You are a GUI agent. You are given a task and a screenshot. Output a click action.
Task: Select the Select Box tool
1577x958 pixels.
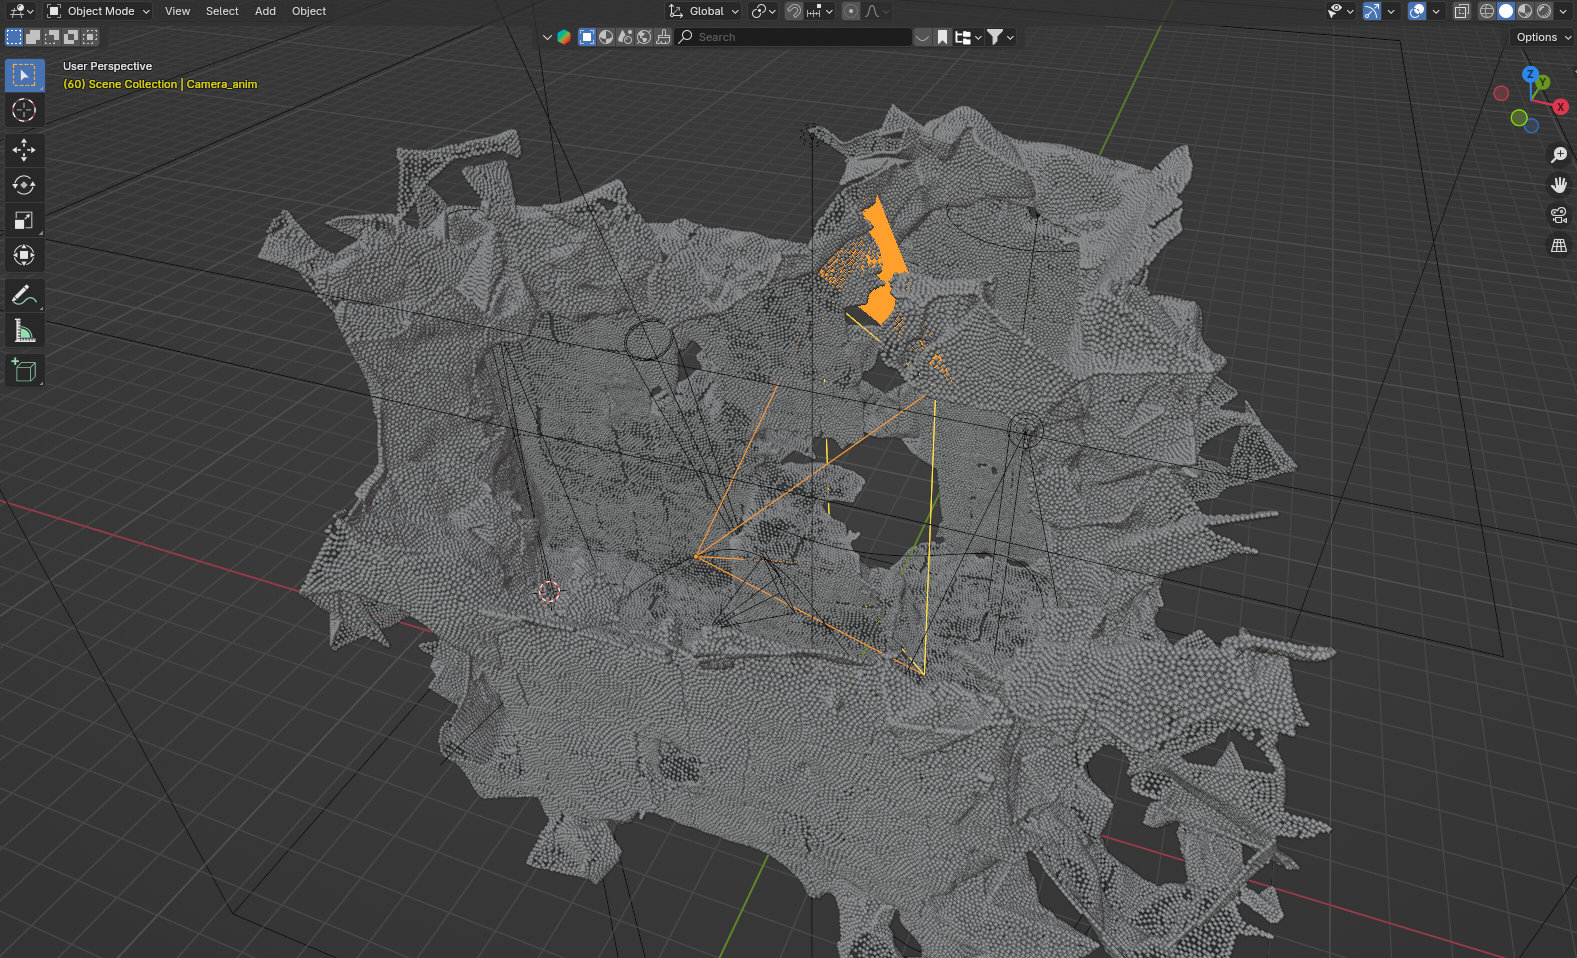coord(24,75)
